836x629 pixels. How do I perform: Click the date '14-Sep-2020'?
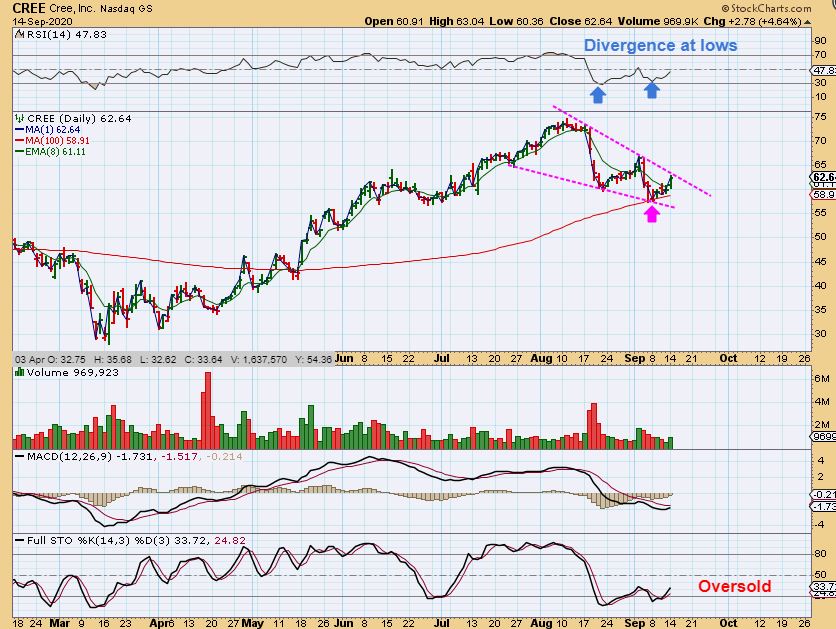tap(43, 21)
